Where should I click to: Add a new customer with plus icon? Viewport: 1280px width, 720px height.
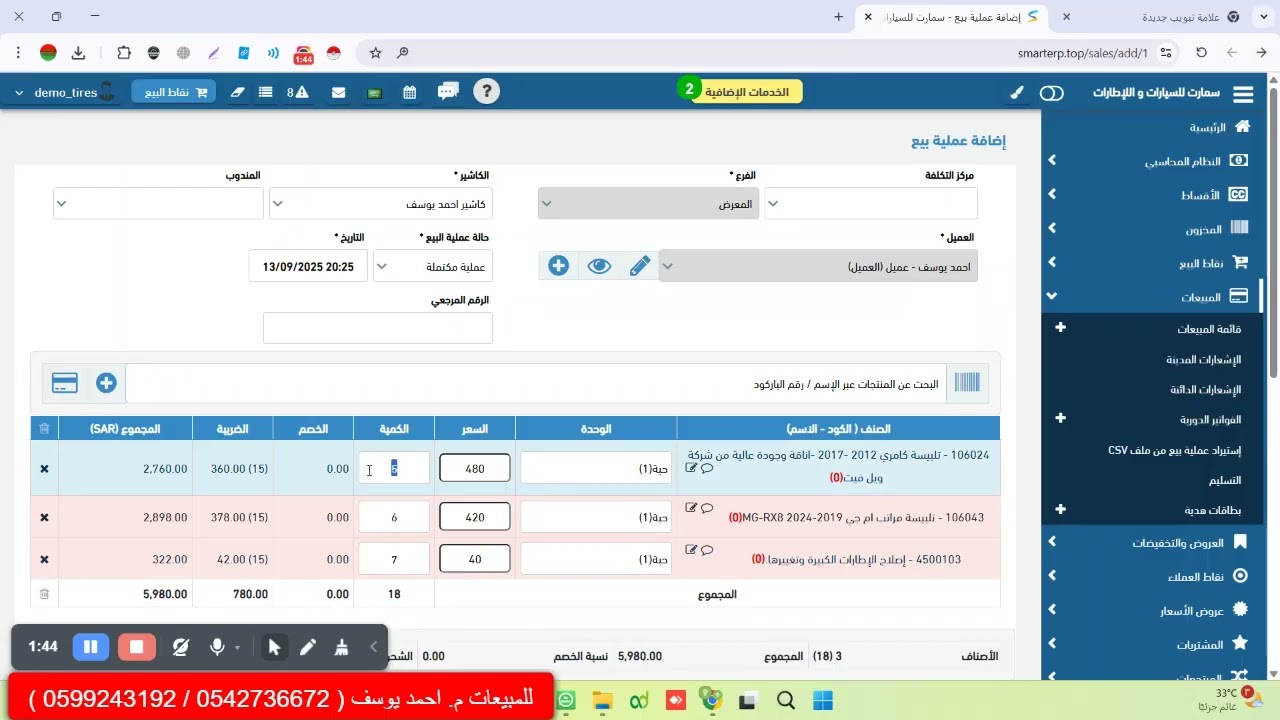coord(559,266)
